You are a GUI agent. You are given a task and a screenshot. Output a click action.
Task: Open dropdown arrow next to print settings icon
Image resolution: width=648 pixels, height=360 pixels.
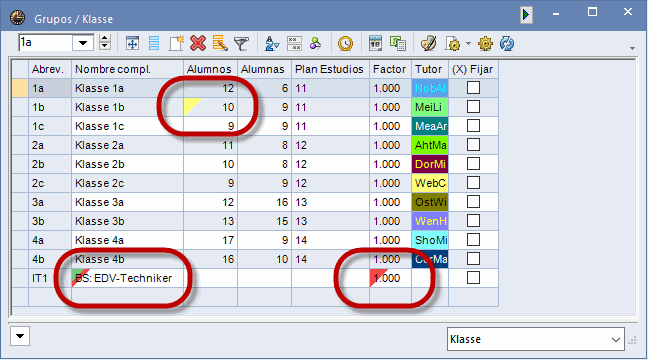click(469, 43)
